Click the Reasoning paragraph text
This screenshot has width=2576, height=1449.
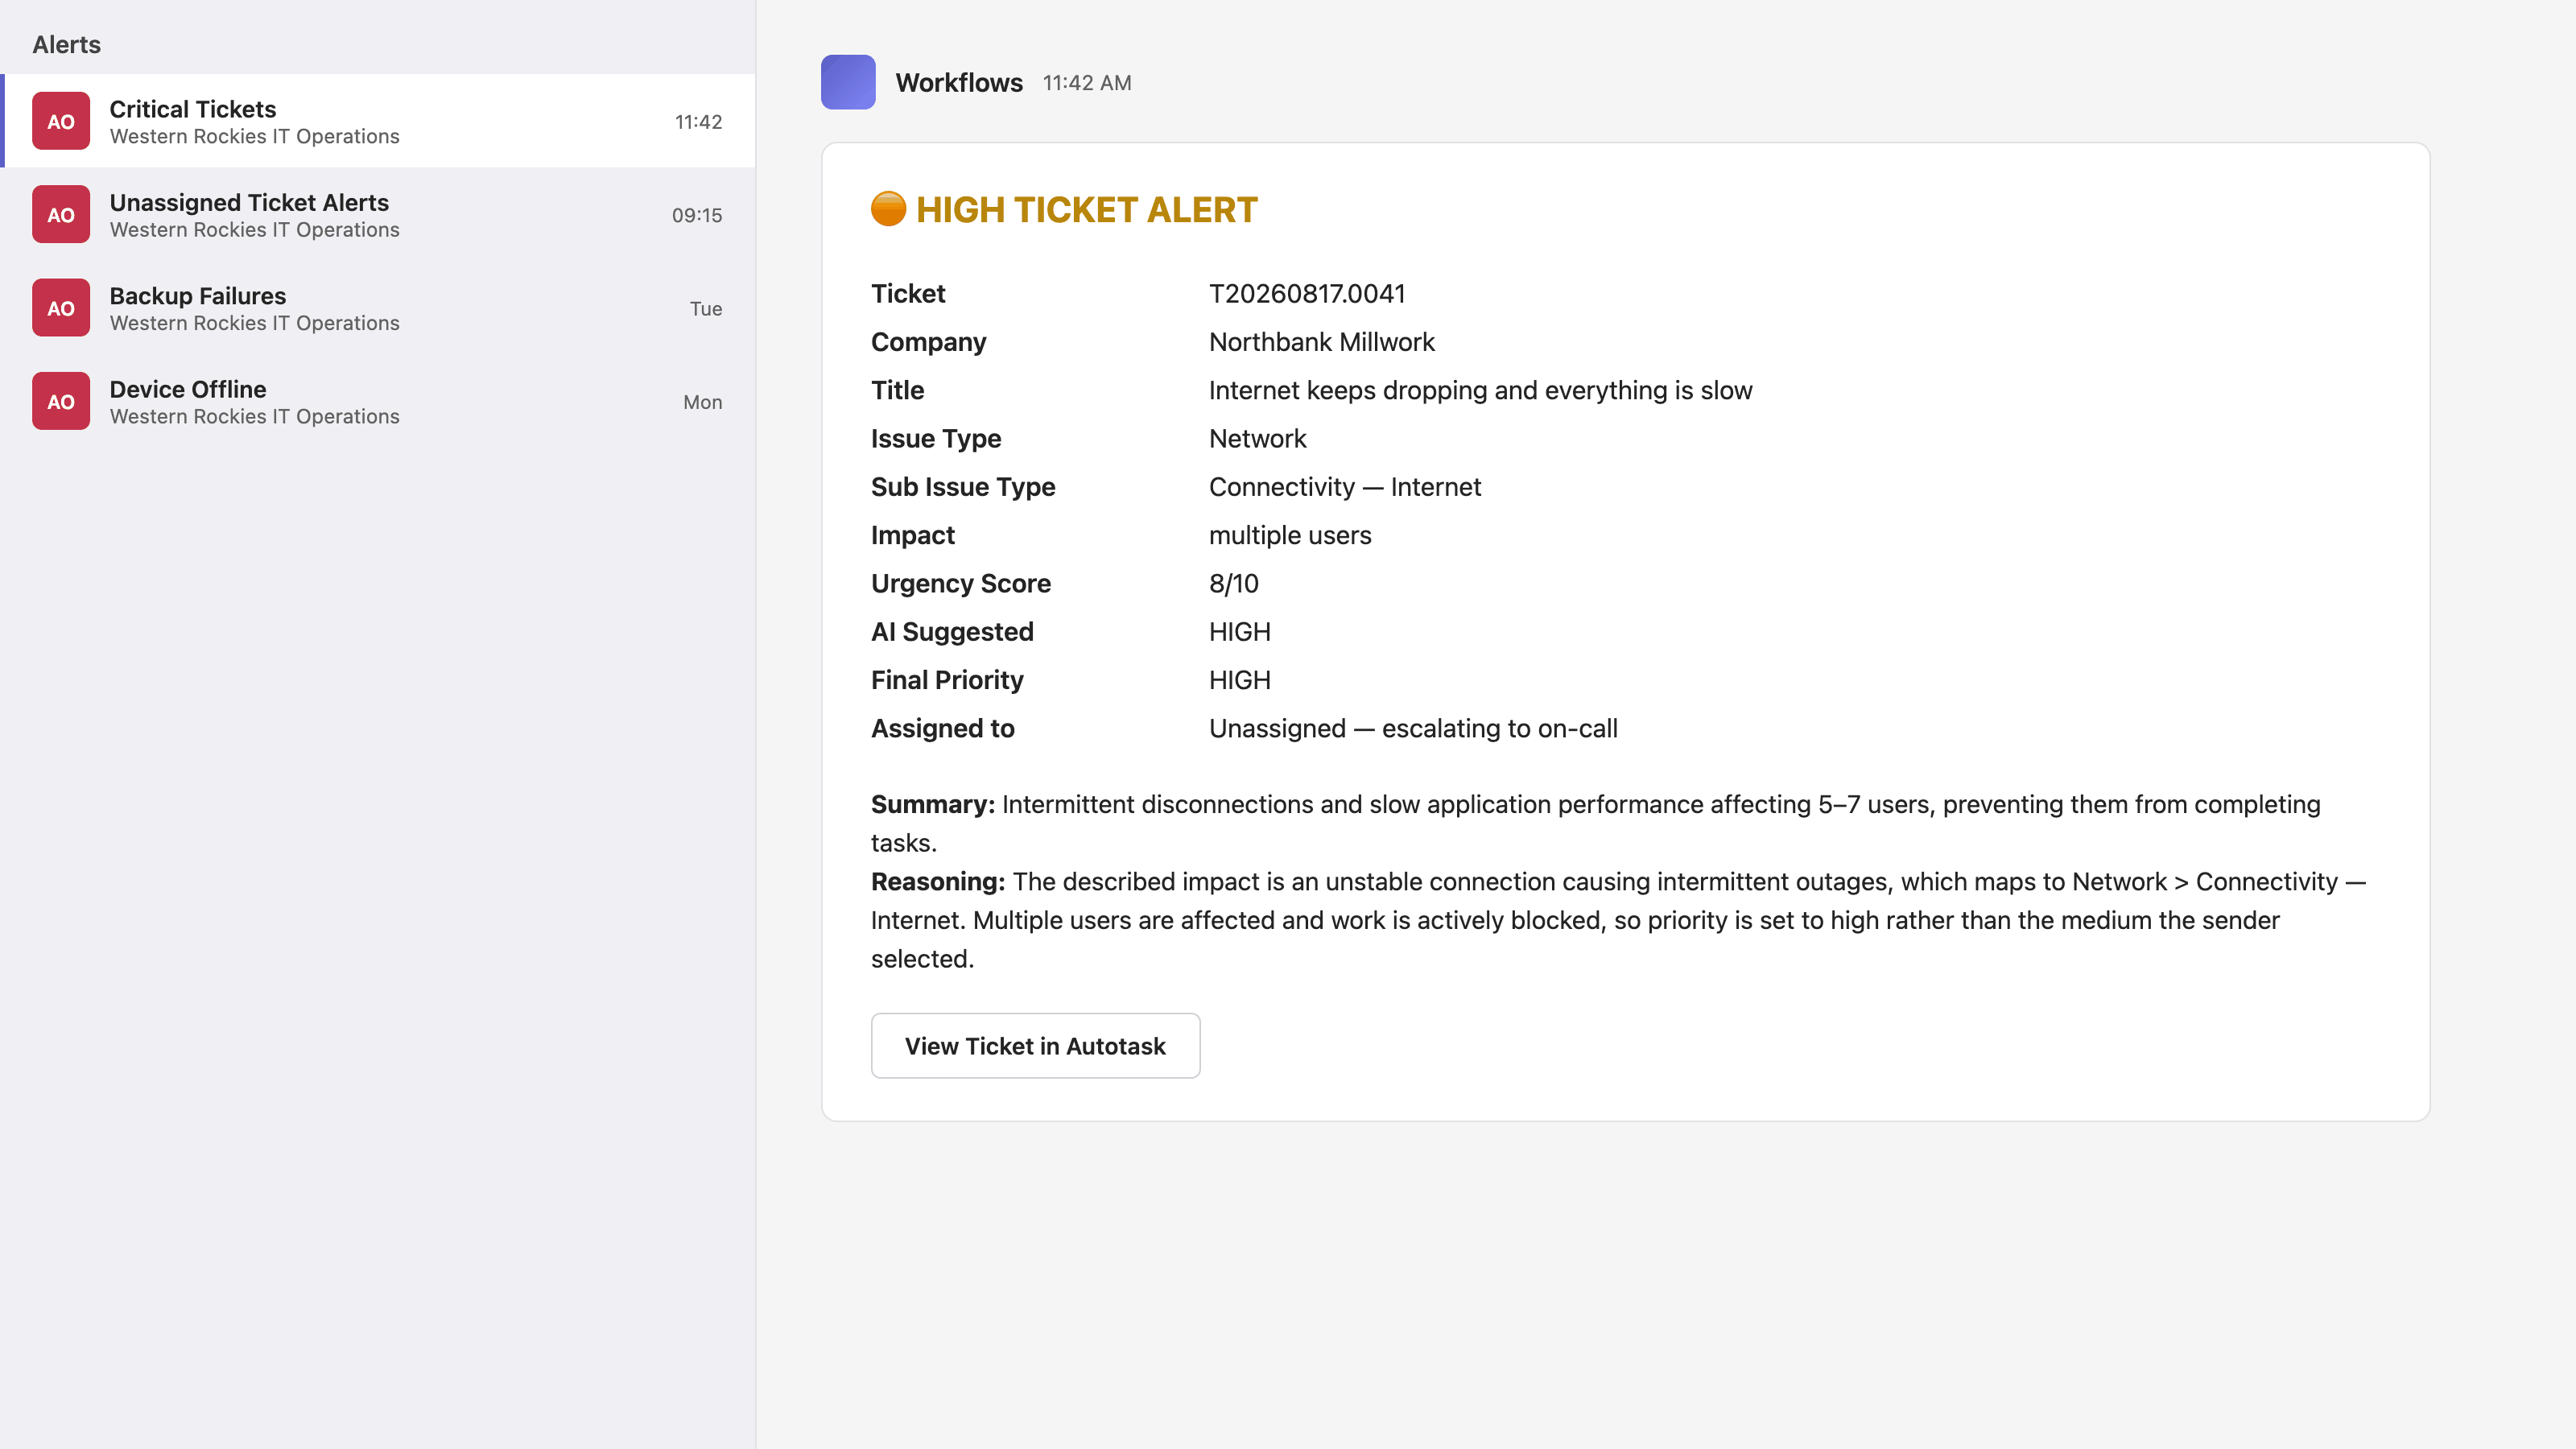click(1618, 920)
